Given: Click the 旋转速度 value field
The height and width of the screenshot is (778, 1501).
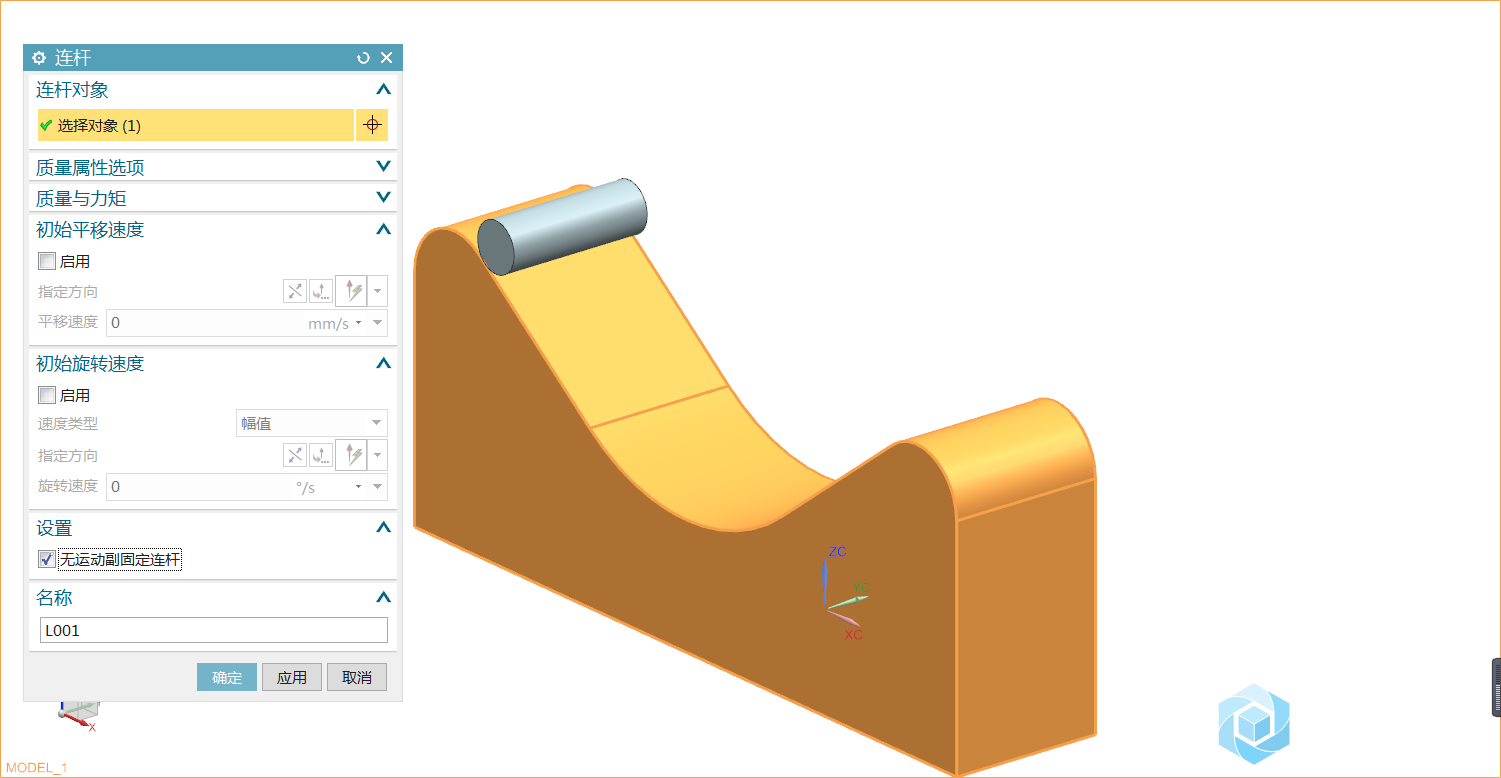Looking at the screenshot, I should click(x=198, y=487).
